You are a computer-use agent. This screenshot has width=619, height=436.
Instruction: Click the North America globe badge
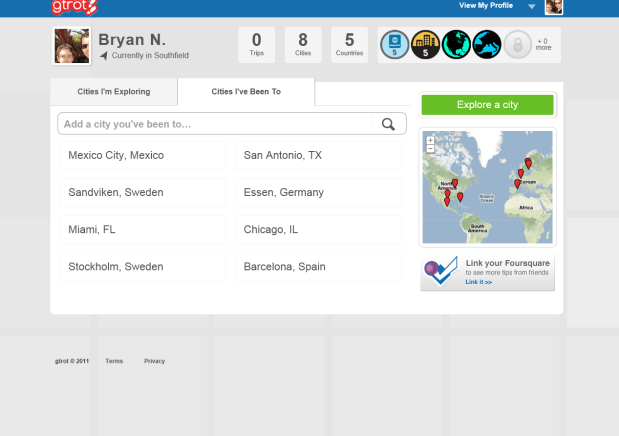[456, 44]
